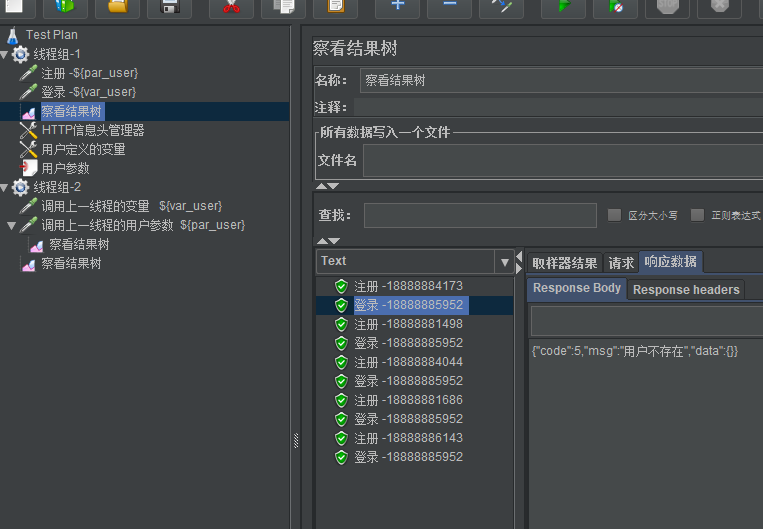The width and height of the screenshot is (763, 529).
Task: Click the 注释 comment field
Action: pos(559,107)
